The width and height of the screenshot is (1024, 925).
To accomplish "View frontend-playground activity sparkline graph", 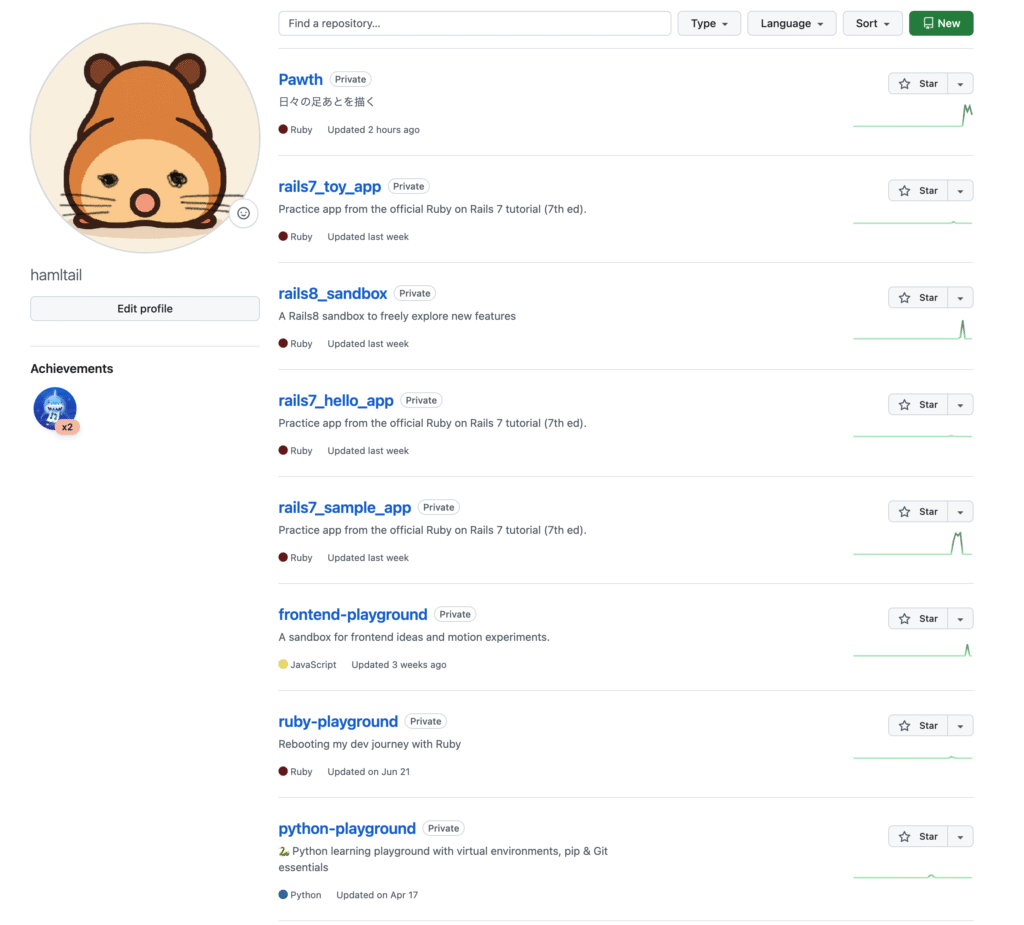I will pos(913,650).
